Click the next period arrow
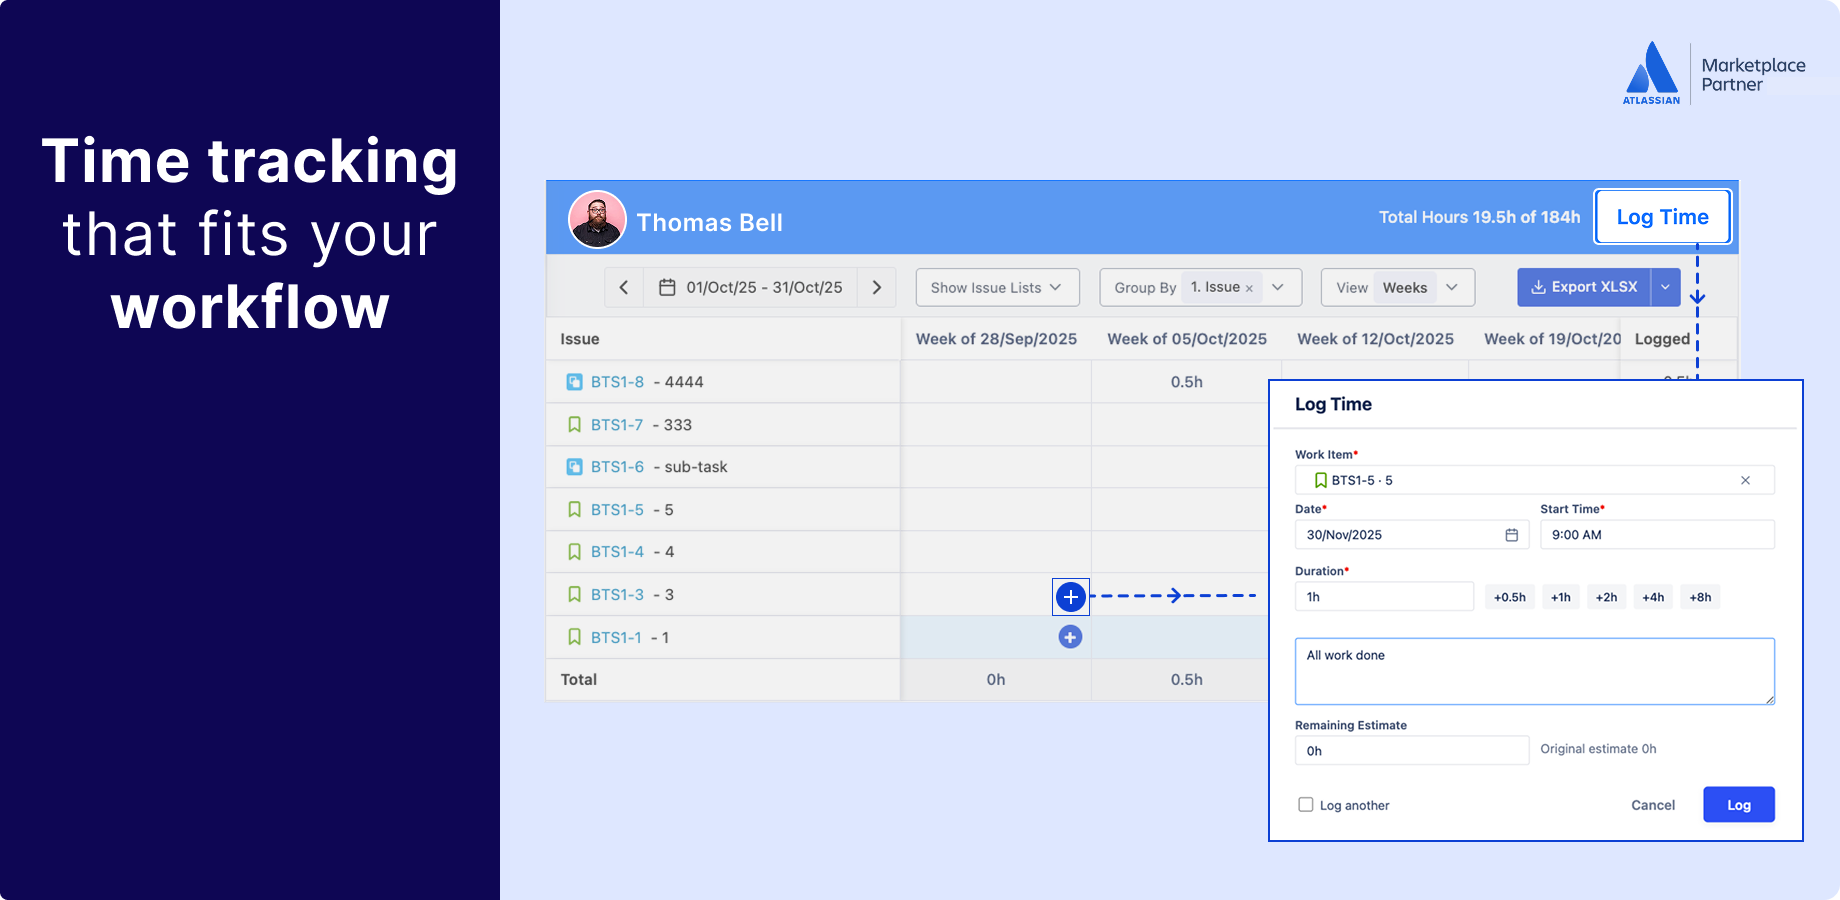The image size is (1840, 900). pyautogui.click(x=877, y=287)
